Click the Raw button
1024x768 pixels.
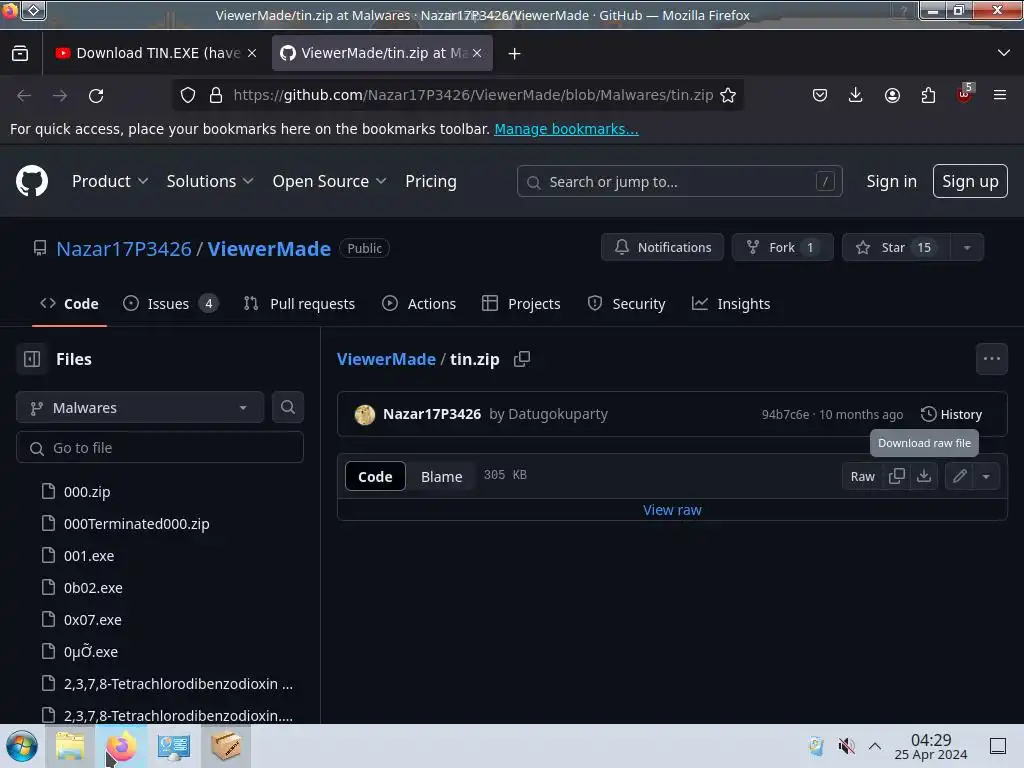pyautogui.click(x=862, y=476)
